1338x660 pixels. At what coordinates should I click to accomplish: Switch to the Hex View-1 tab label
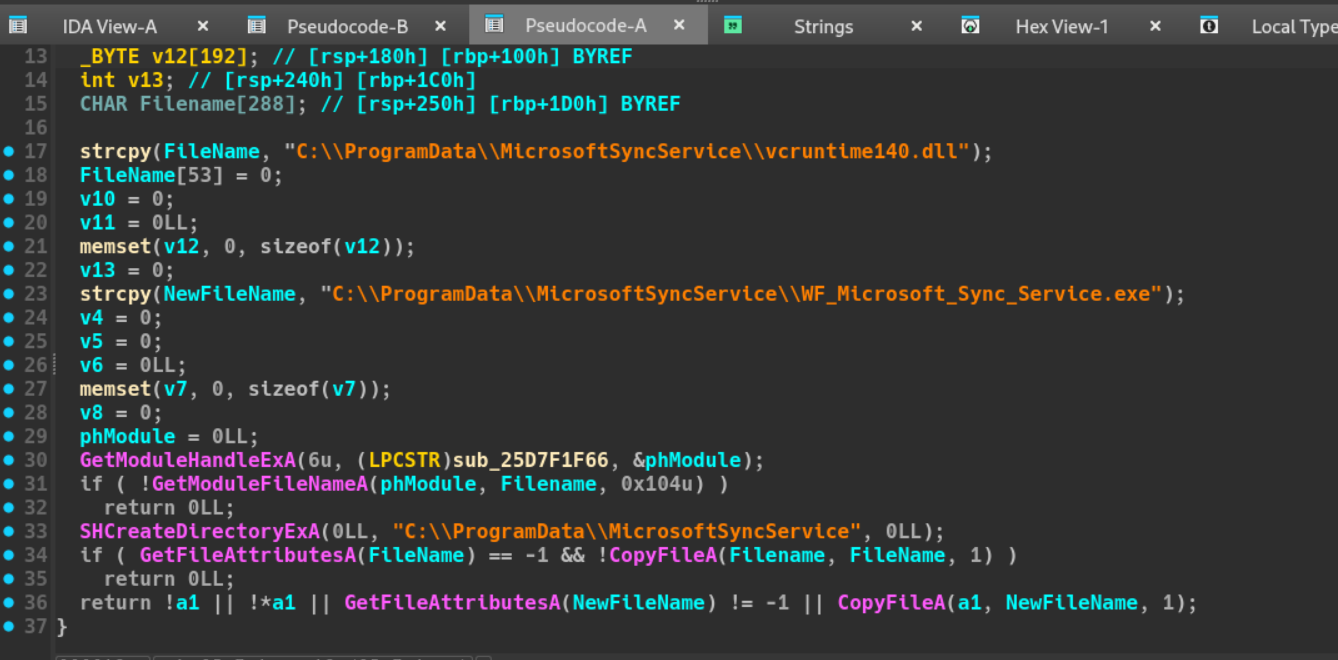point(1061,27)
